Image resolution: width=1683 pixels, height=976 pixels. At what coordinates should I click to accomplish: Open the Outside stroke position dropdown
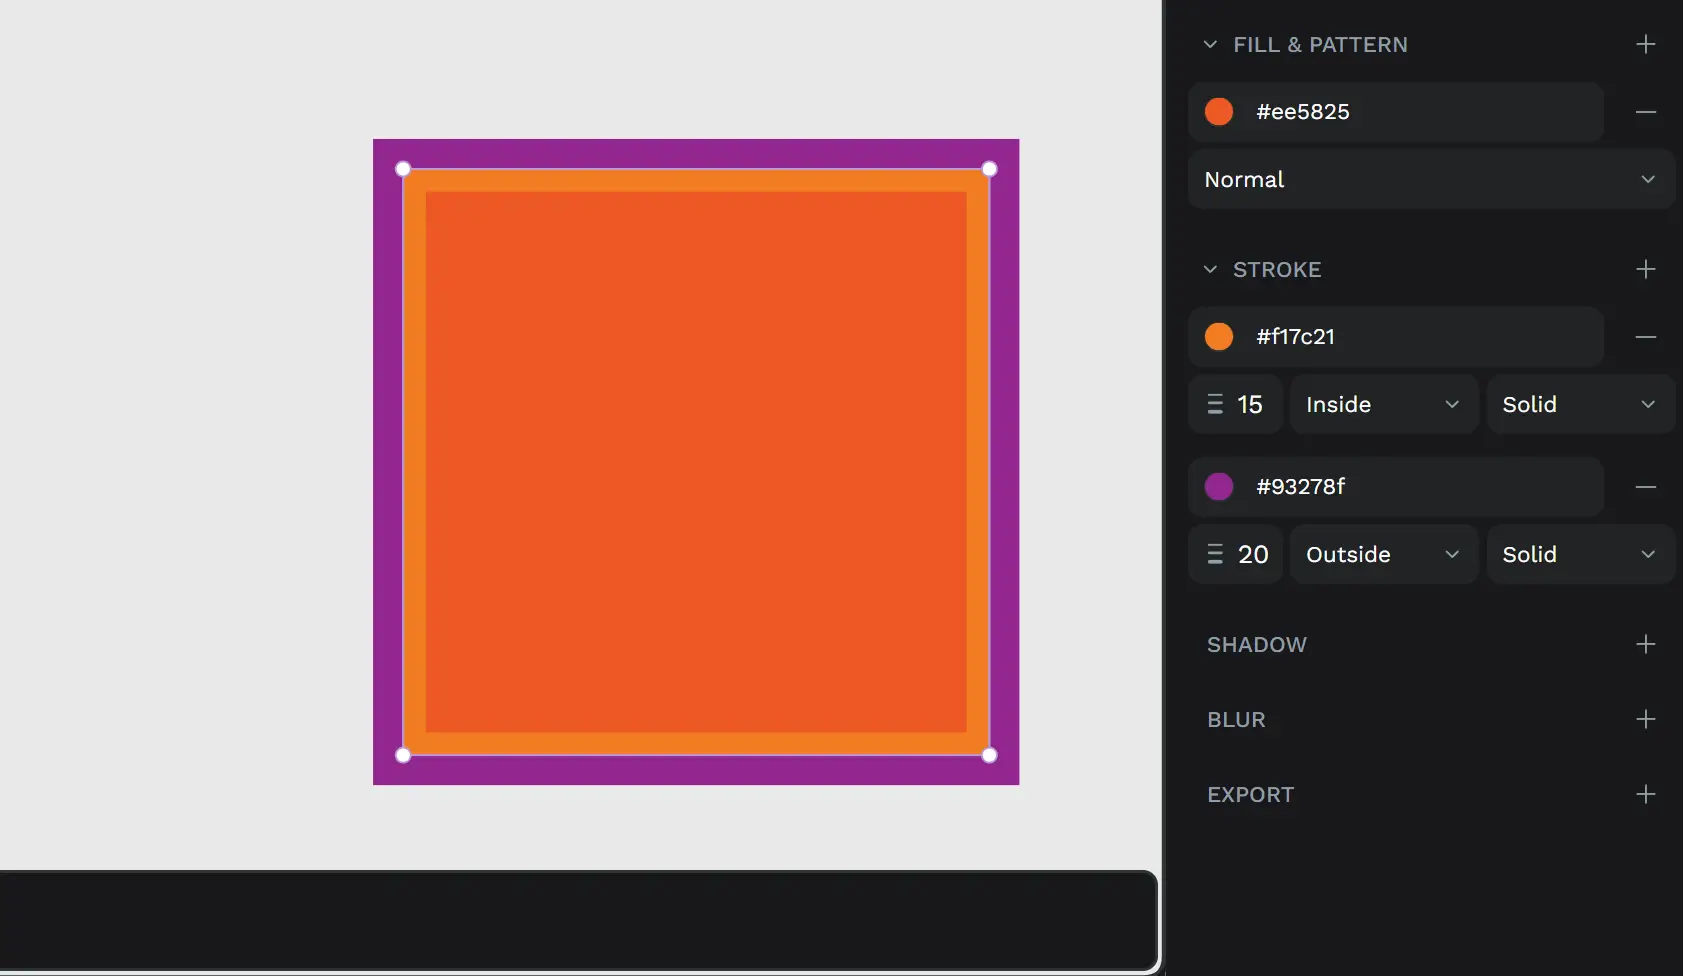1383,554
